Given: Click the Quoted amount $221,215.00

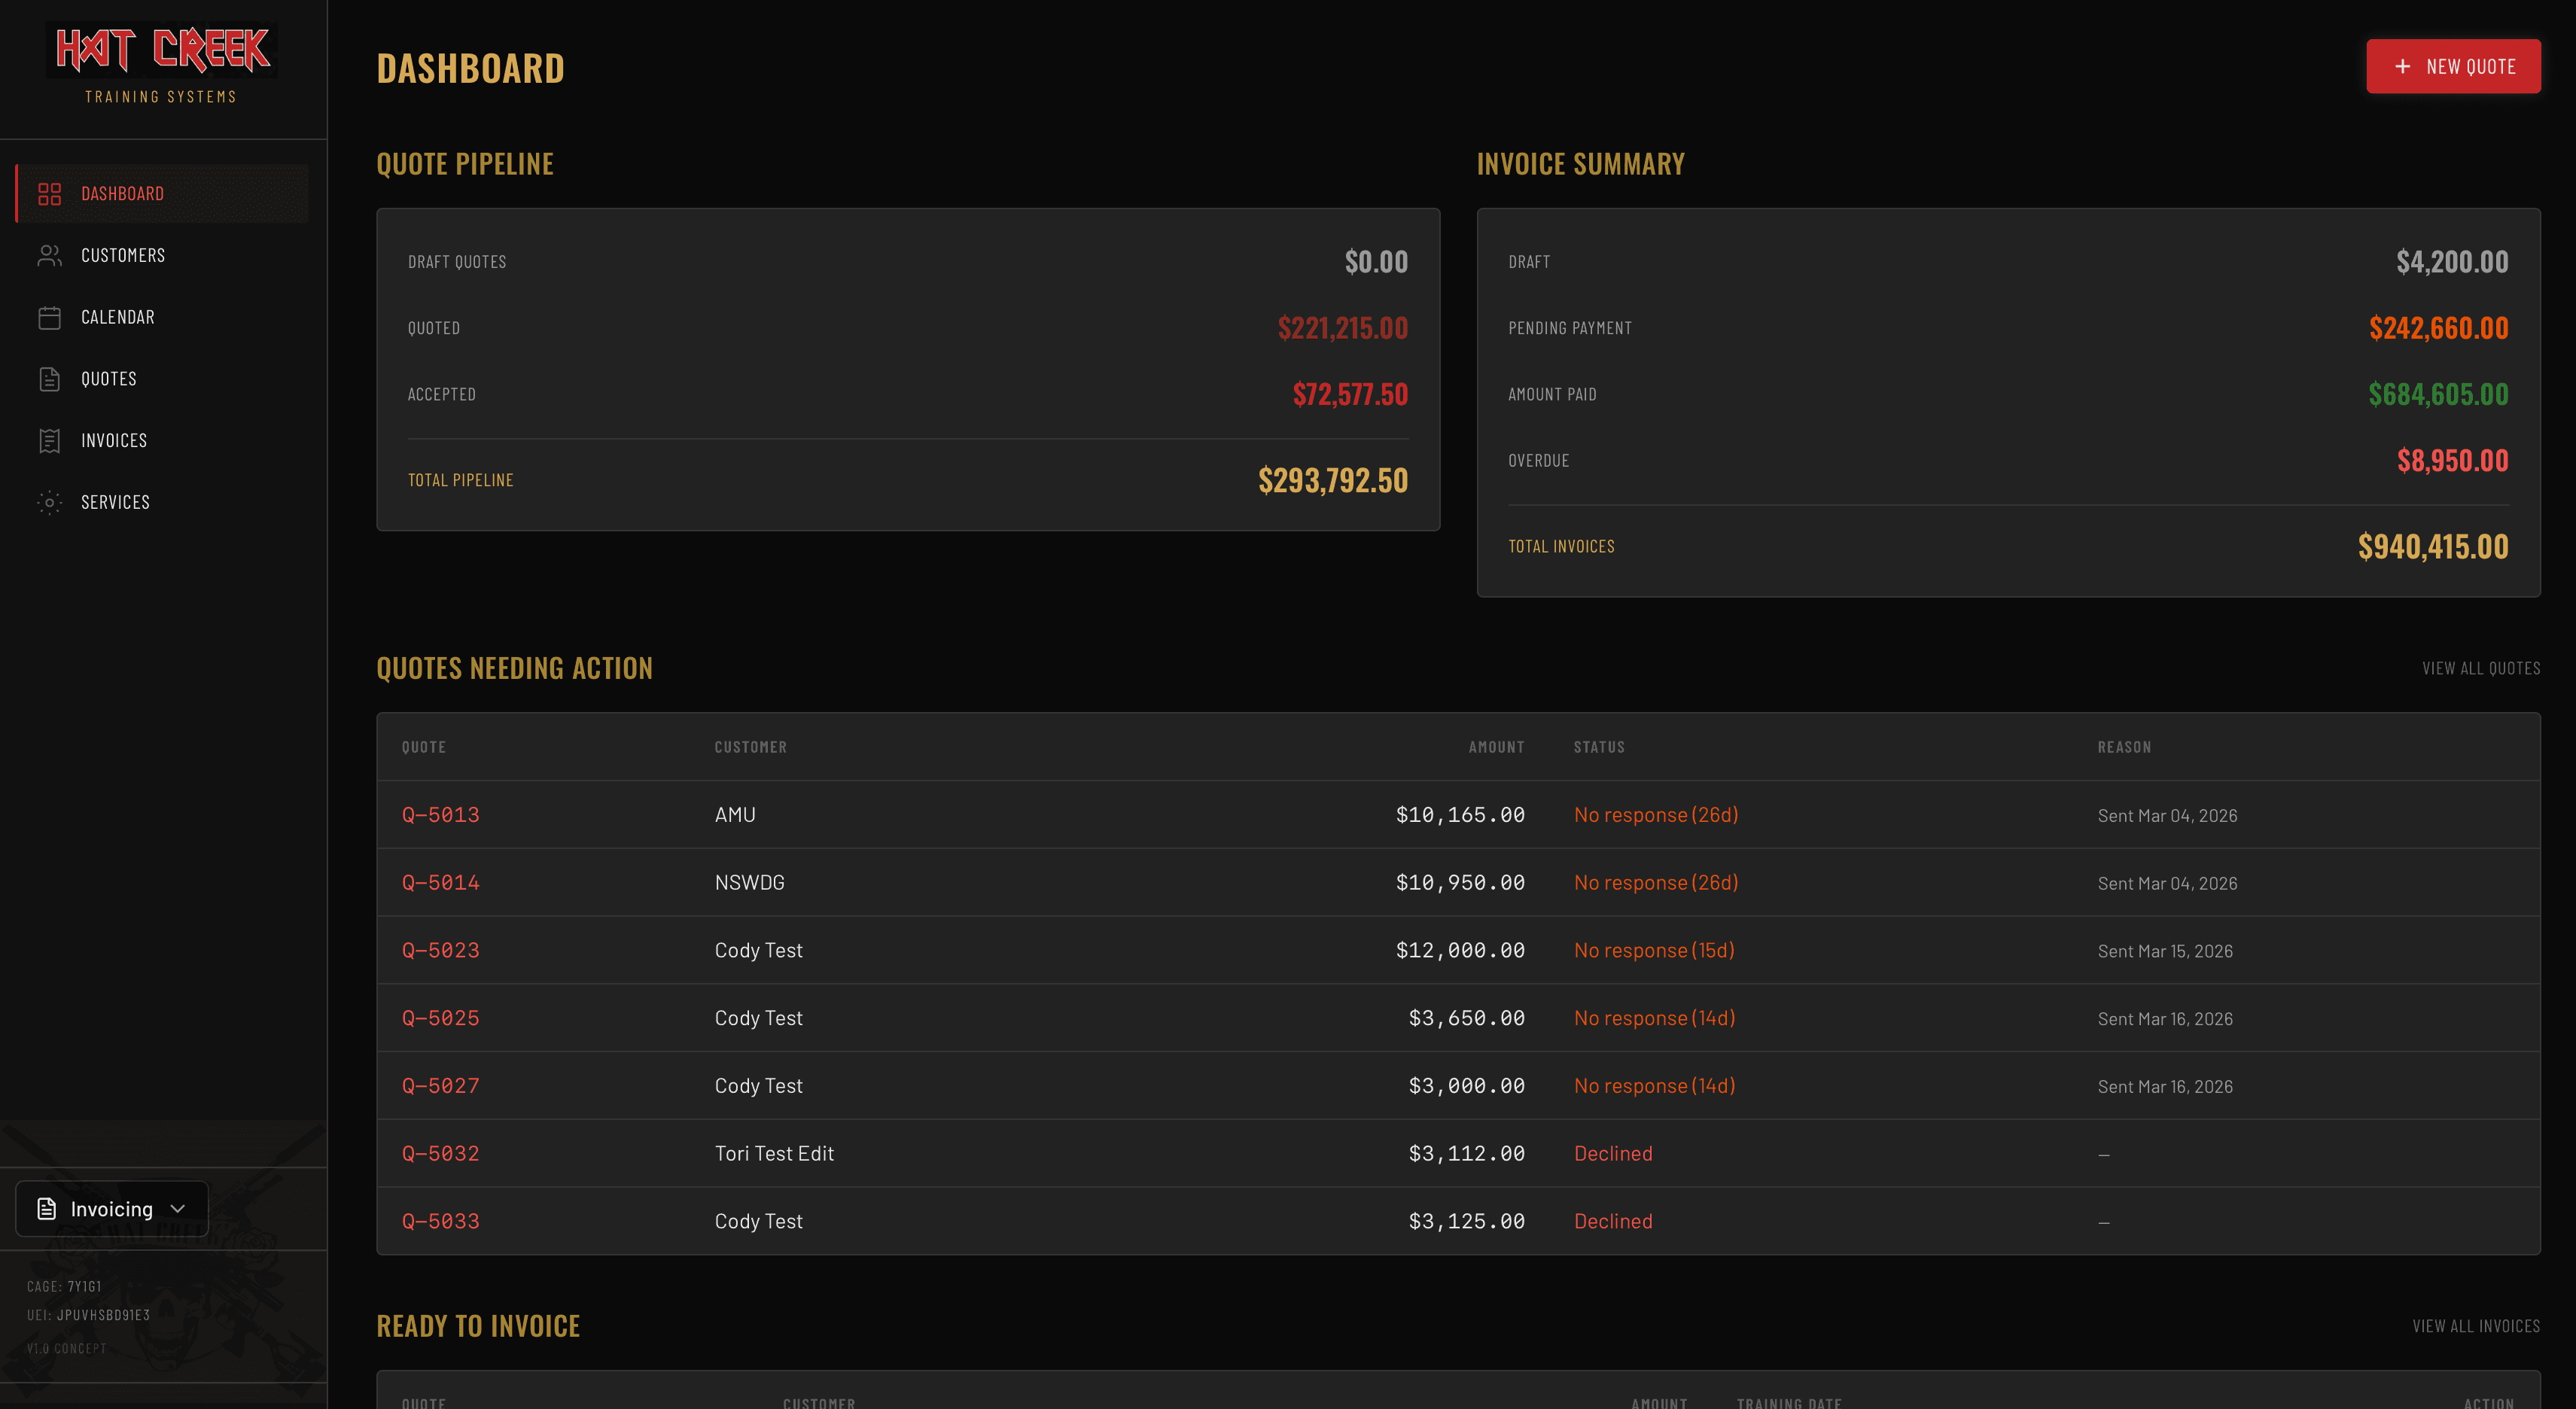Looking at the screenshot, I should tap(1343, 328).
